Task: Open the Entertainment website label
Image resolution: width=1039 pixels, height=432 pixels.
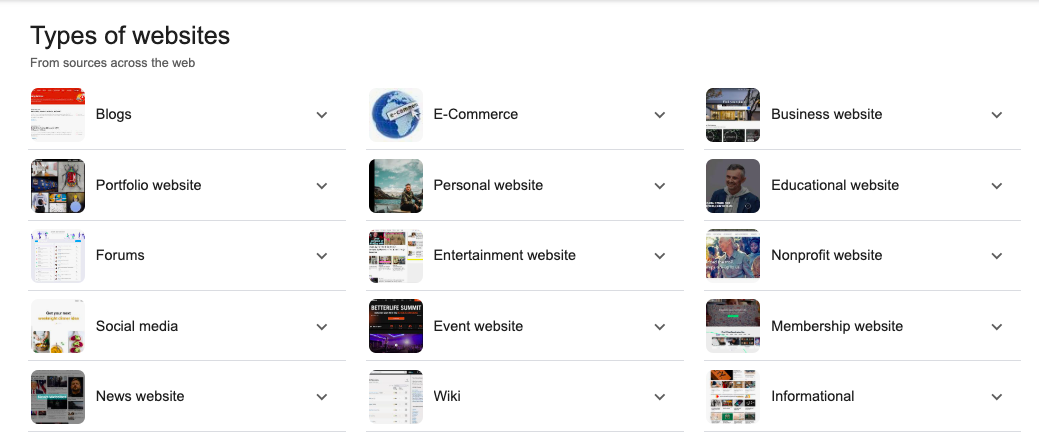Action: click(x=504, y=255)
